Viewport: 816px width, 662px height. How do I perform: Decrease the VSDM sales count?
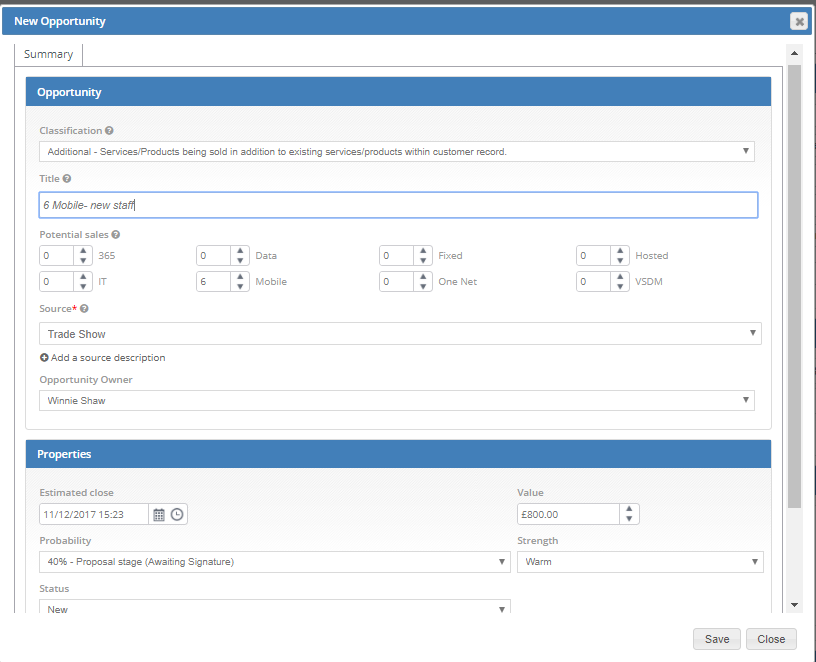coord(620,286)
